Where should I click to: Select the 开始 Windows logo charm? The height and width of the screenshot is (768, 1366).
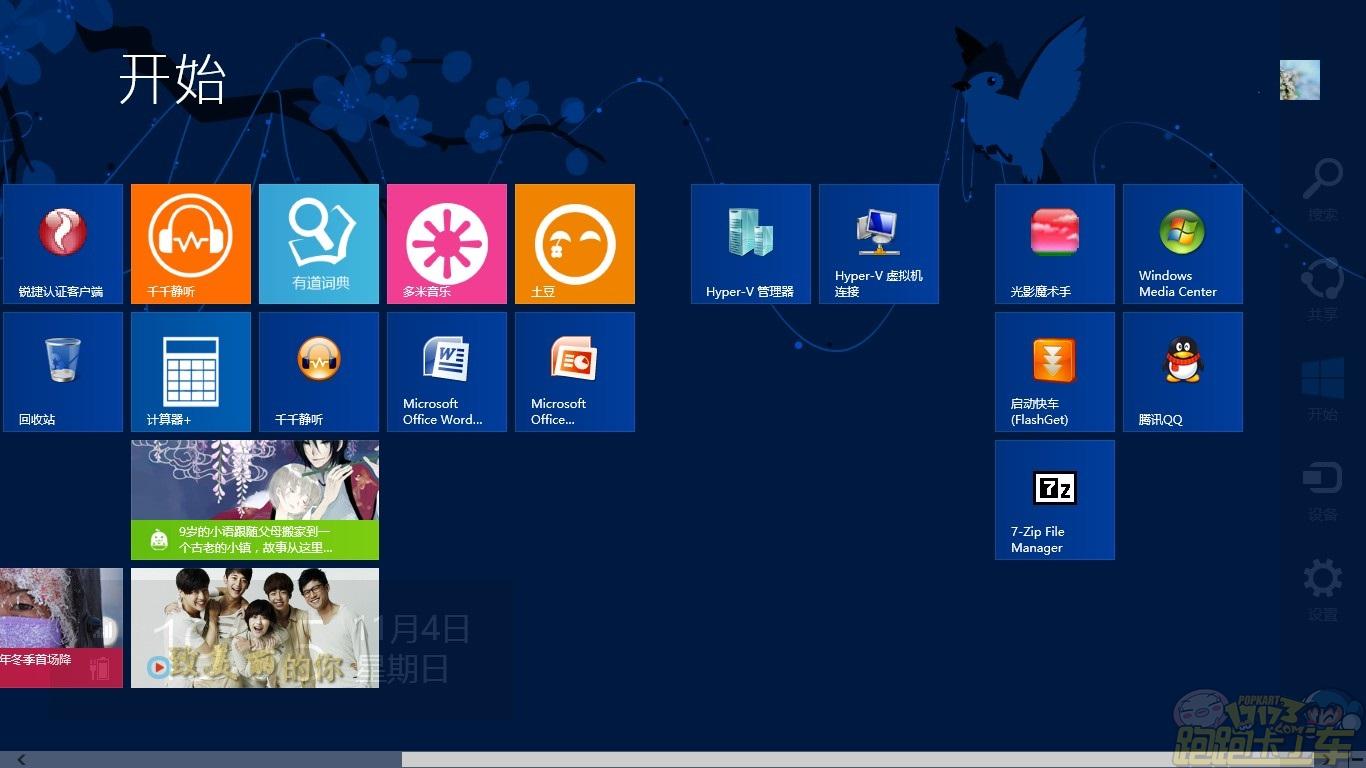1322,390
